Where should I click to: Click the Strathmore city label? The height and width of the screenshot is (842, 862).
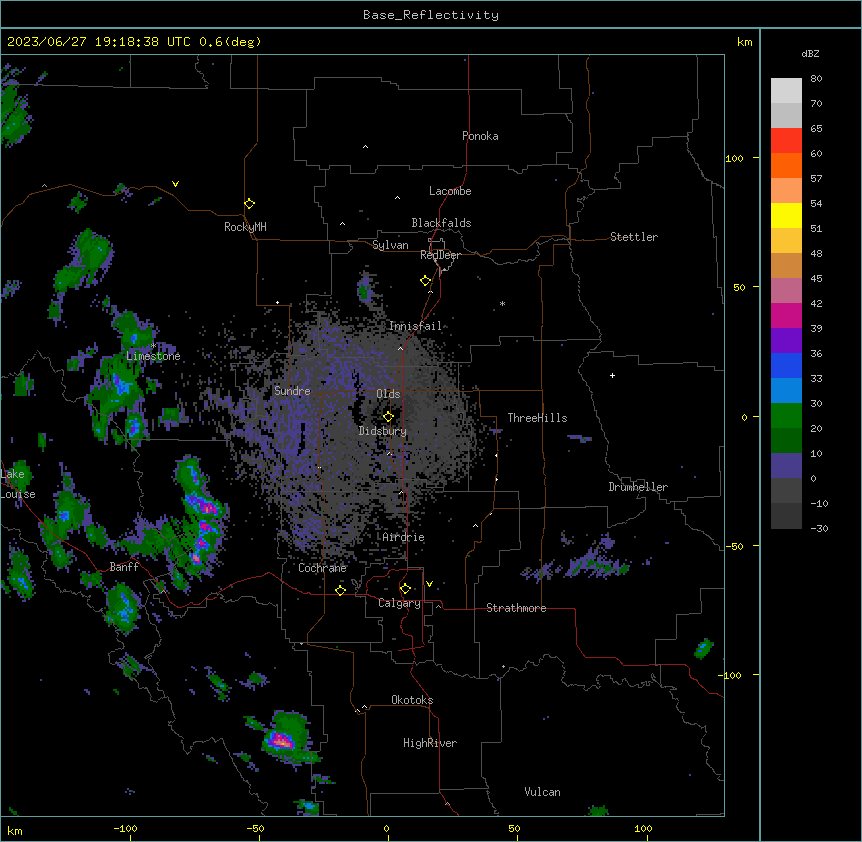516,608
